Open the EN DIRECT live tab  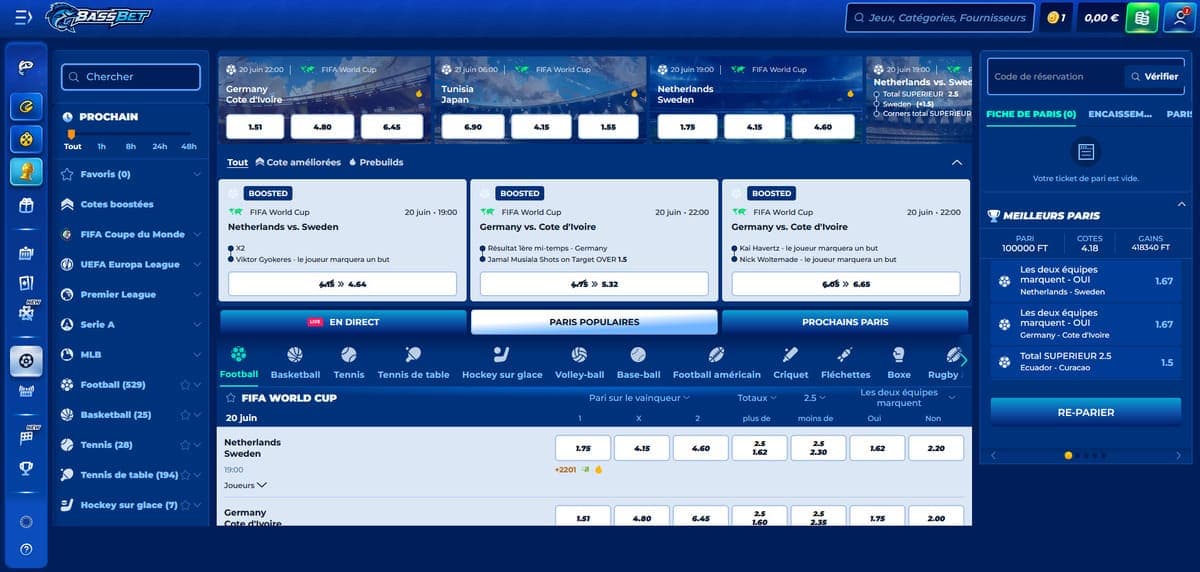click(343, 322)
